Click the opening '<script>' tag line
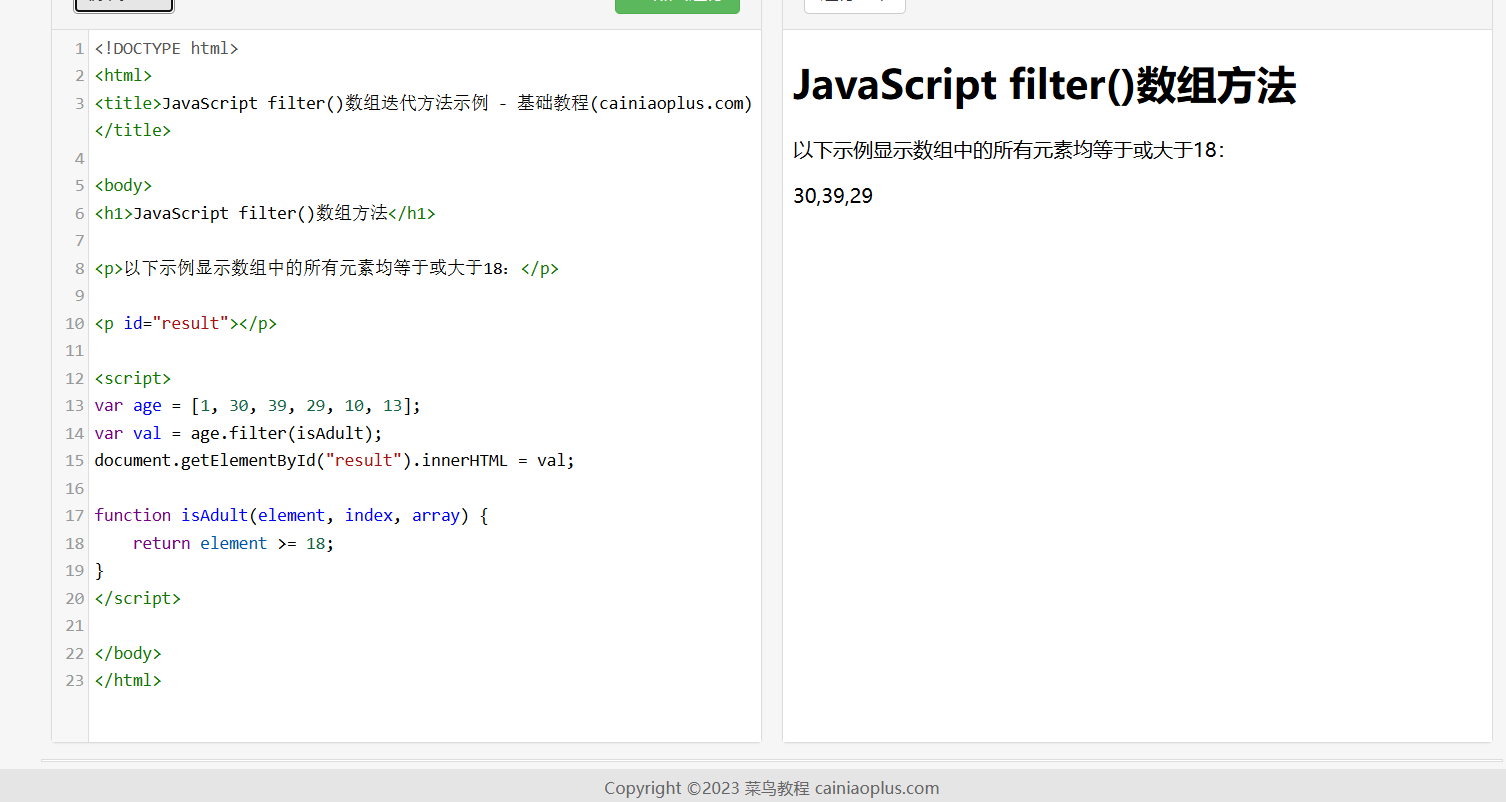This screenshot has width=1506, height=802. 133,378
